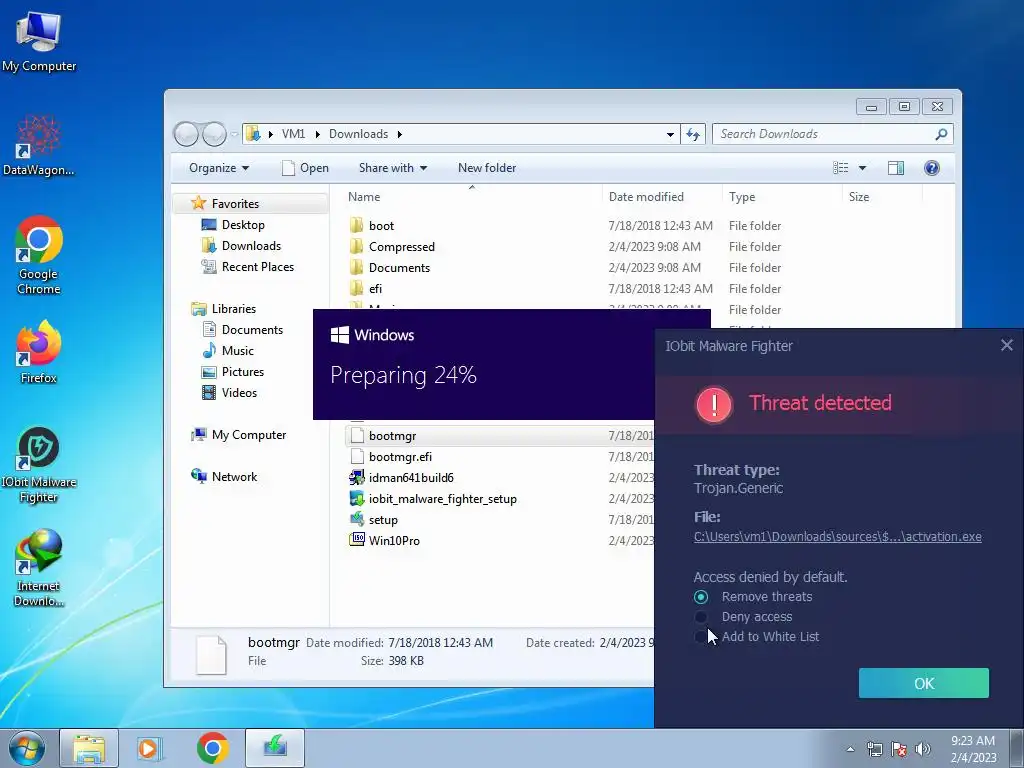1024x768 pixels.
Task: Refresh the Downloads folder view
Action: (693, 134)
